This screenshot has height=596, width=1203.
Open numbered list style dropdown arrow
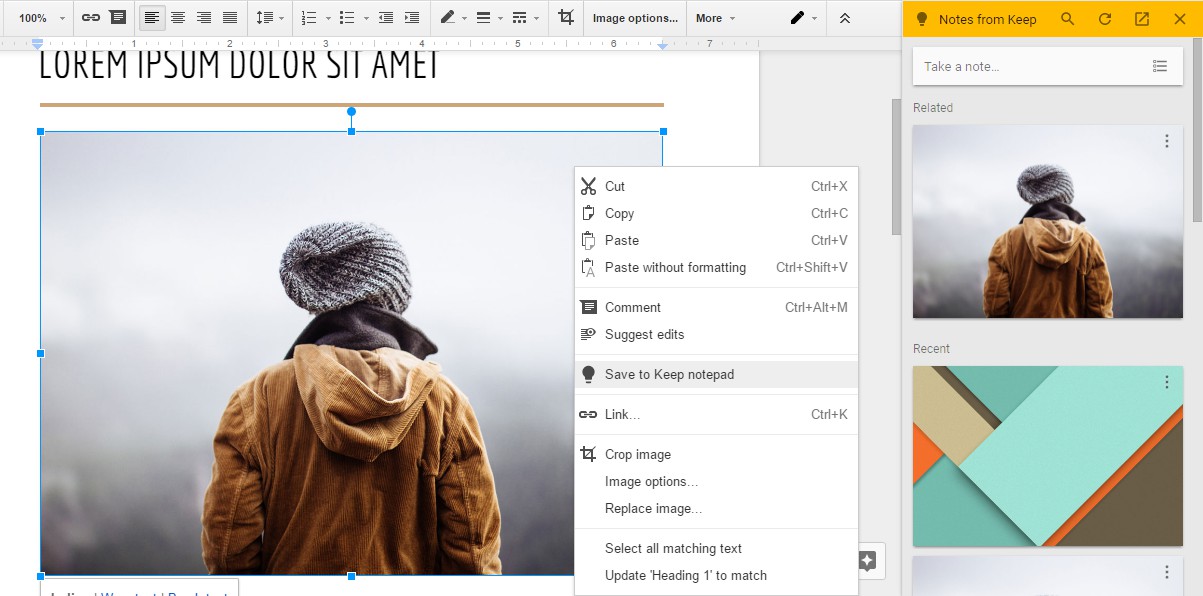pyautogui.click(x=327, y=18)
